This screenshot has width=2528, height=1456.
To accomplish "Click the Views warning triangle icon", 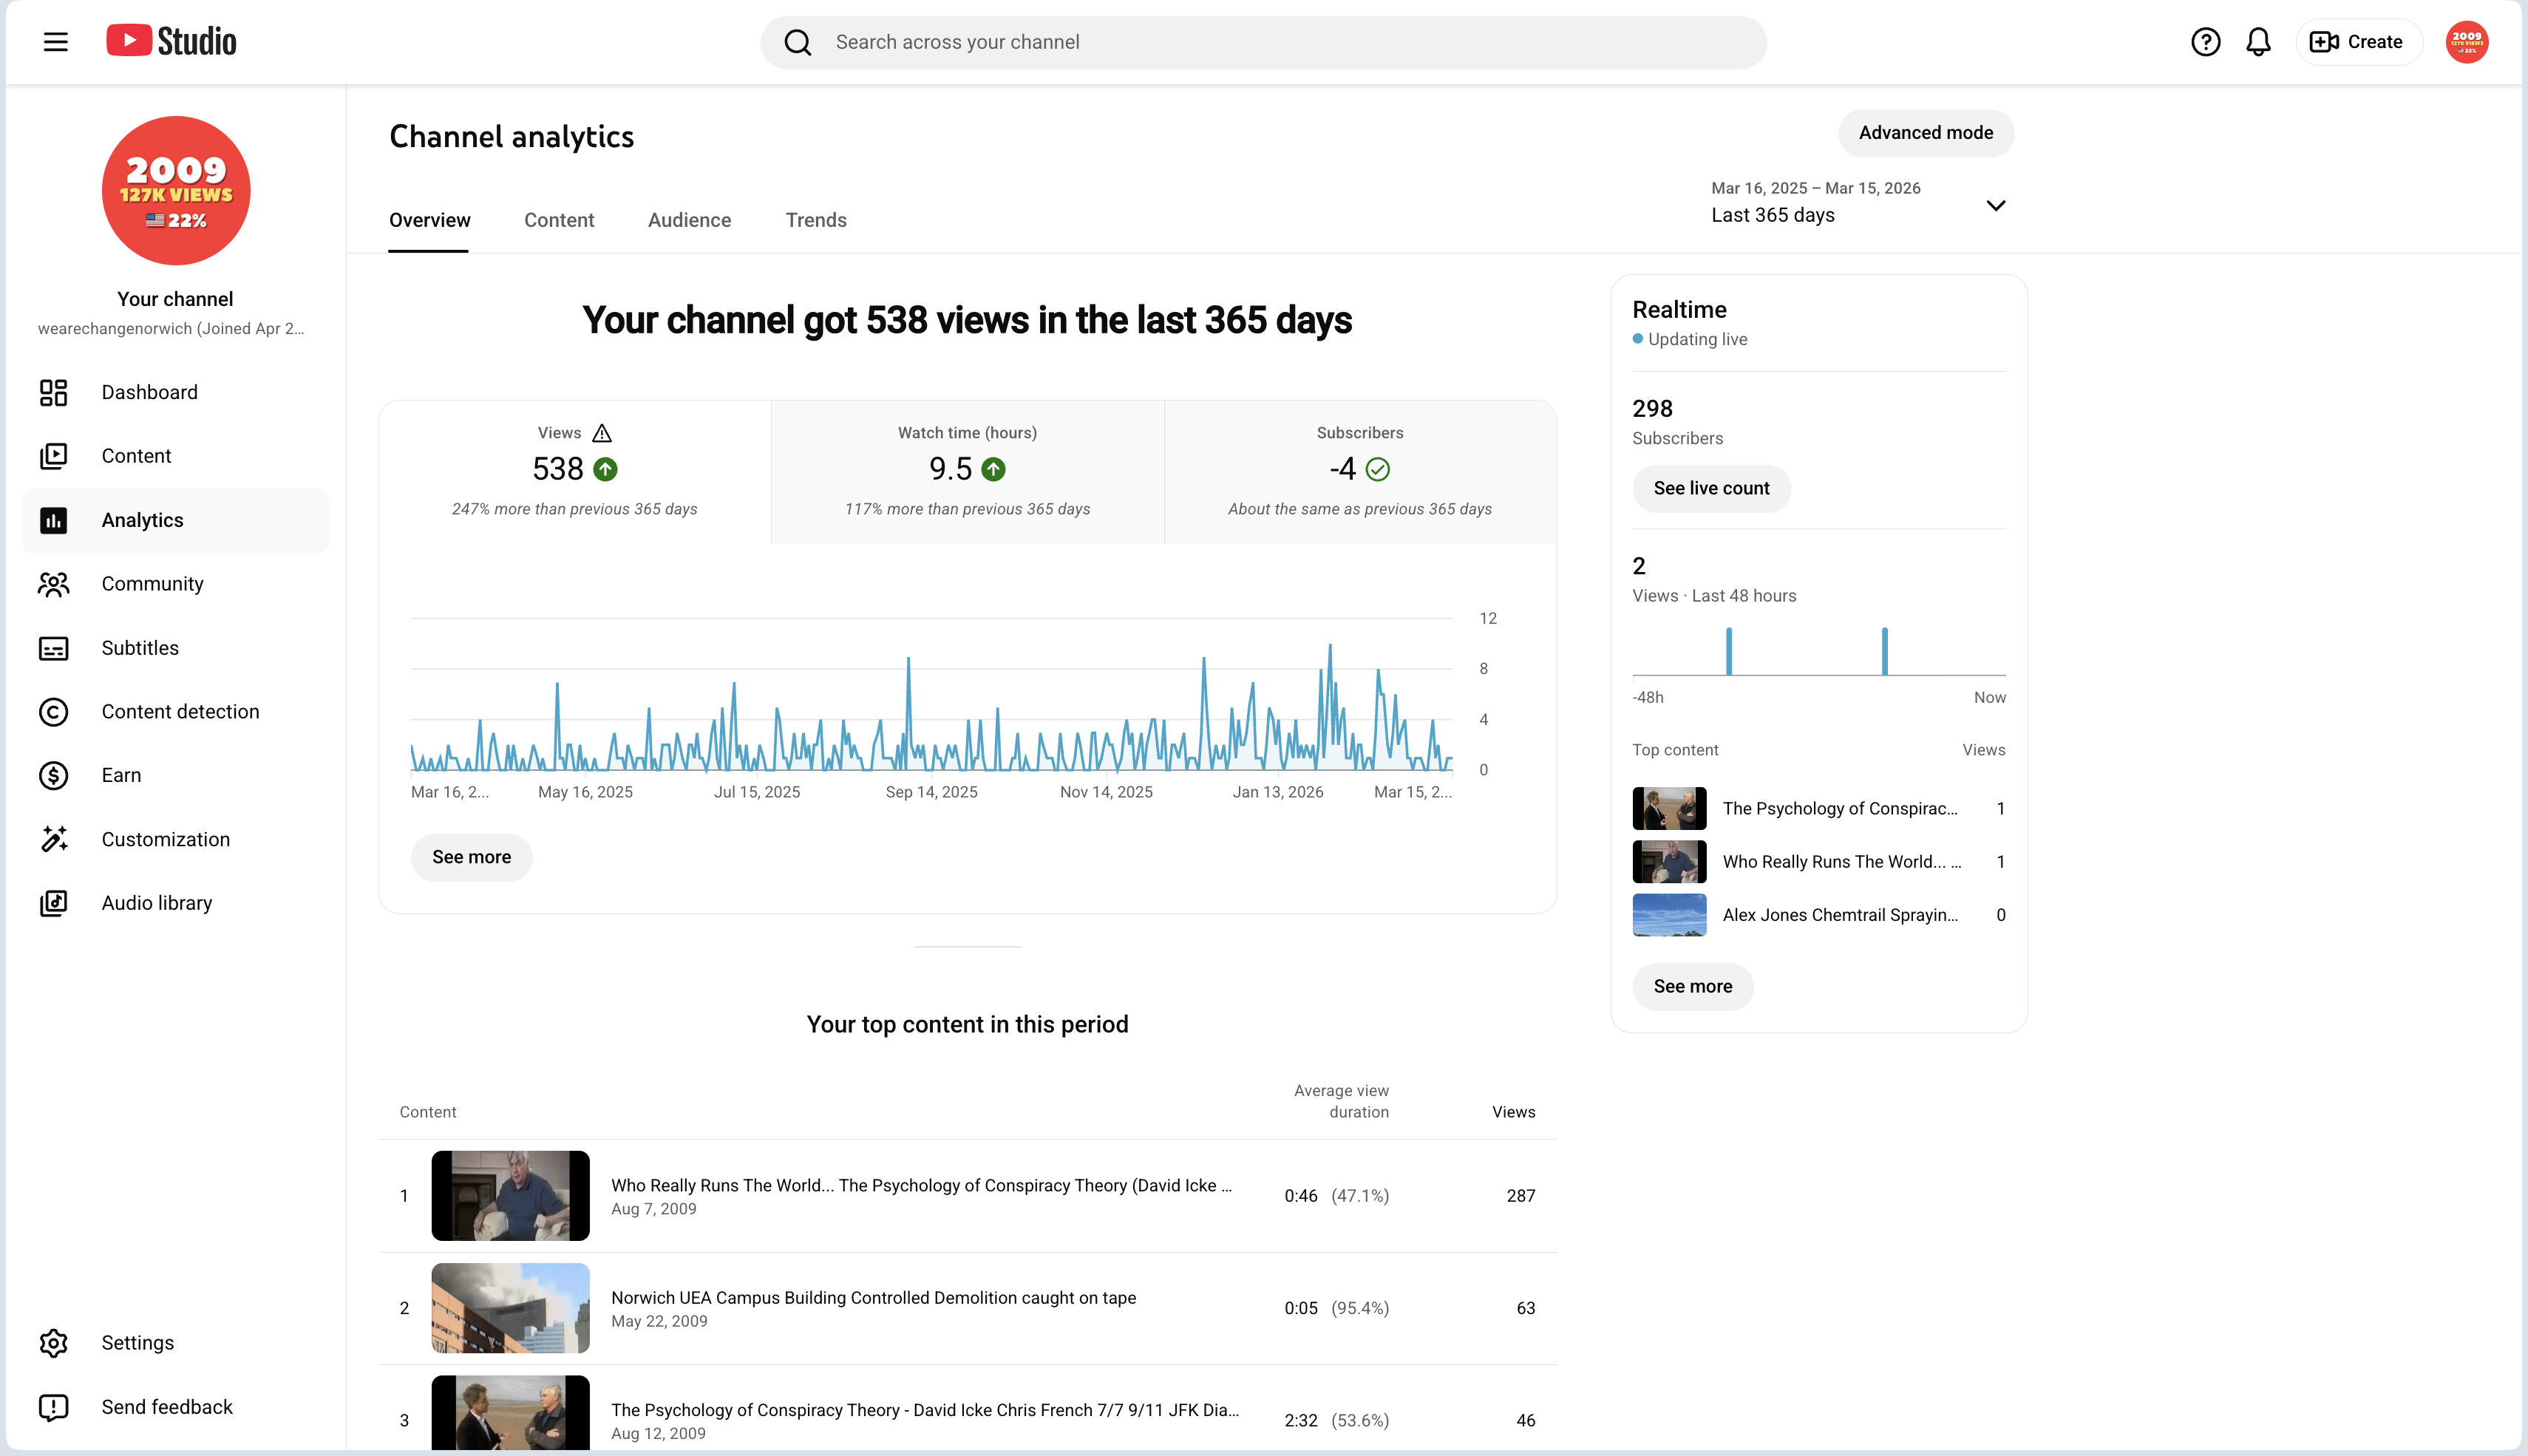I will 602,433.
